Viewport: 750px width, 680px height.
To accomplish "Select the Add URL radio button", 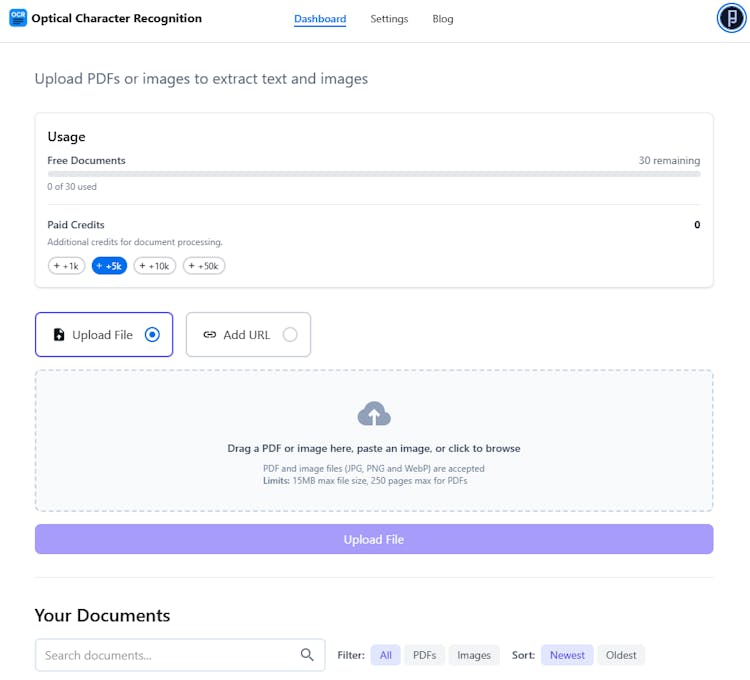I will (x=290, y=335).
